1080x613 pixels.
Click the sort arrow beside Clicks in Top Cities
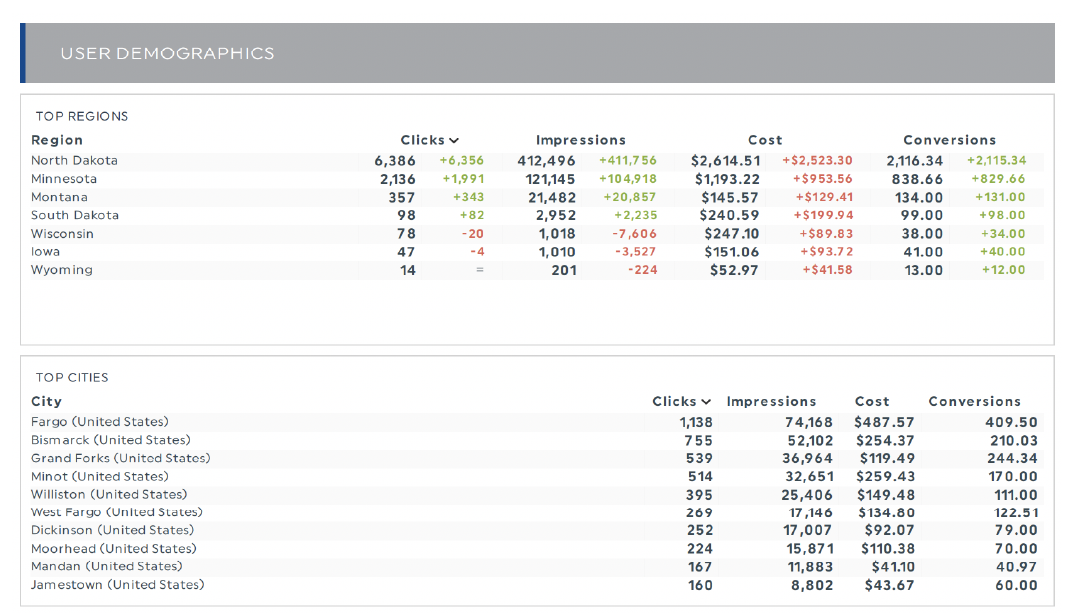pos(706,402)
